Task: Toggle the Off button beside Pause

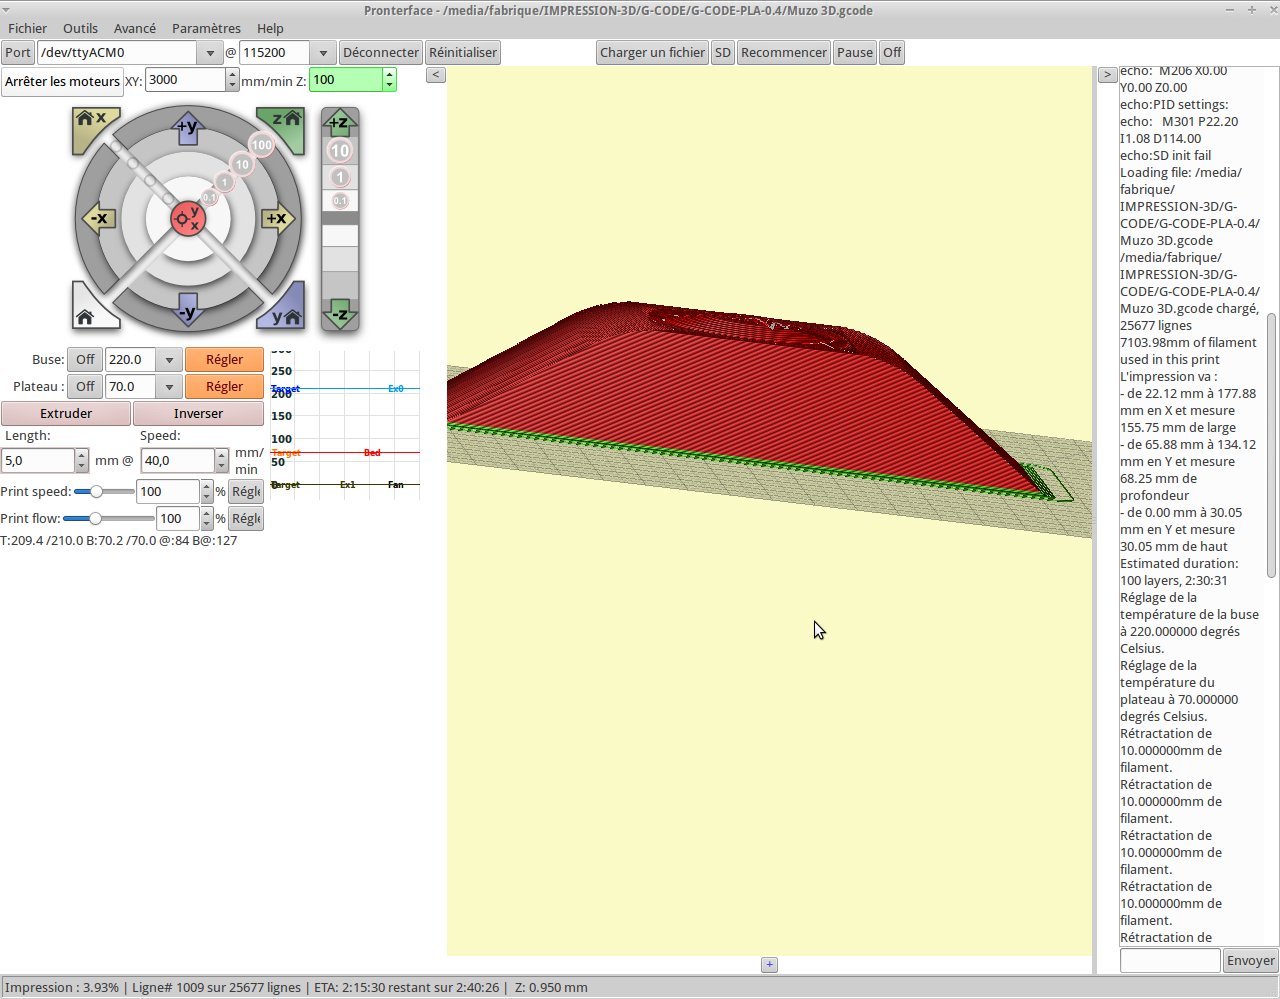Action: [x=892, y=53]
